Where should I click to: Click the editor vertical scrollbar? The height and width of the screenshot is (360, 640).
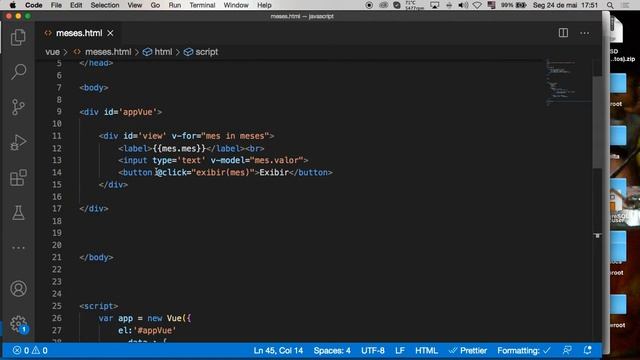click(597, 122)
